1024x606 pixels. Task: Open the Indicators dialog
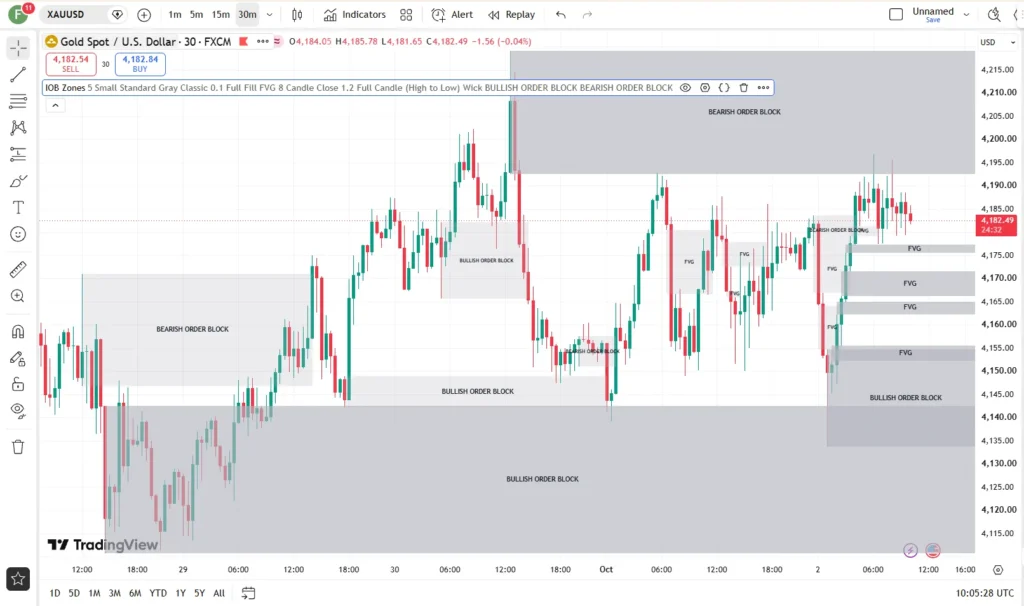[355, 14]
